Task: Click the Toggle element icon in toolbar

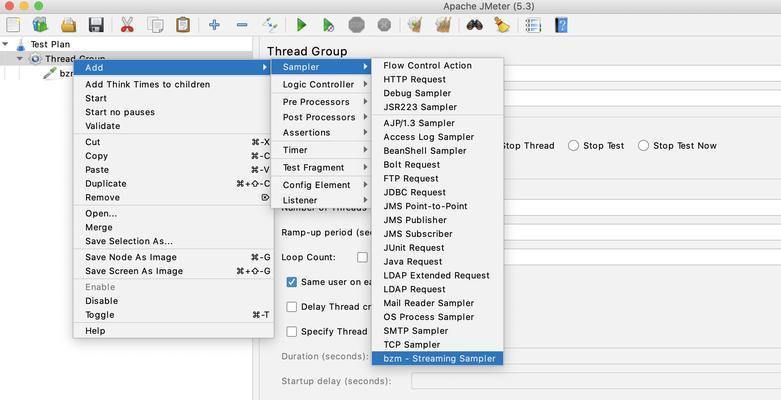Action: tap(270, 24)
